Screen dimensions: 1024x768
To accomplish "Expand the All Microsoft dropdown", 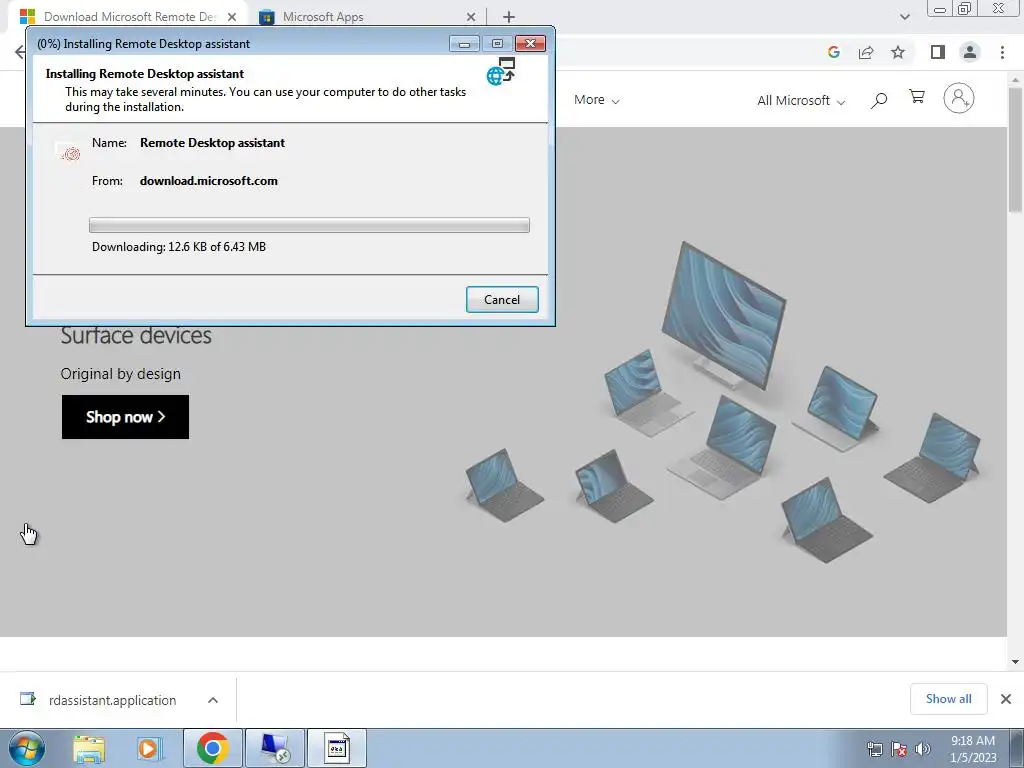I will [x=801, y=101].
